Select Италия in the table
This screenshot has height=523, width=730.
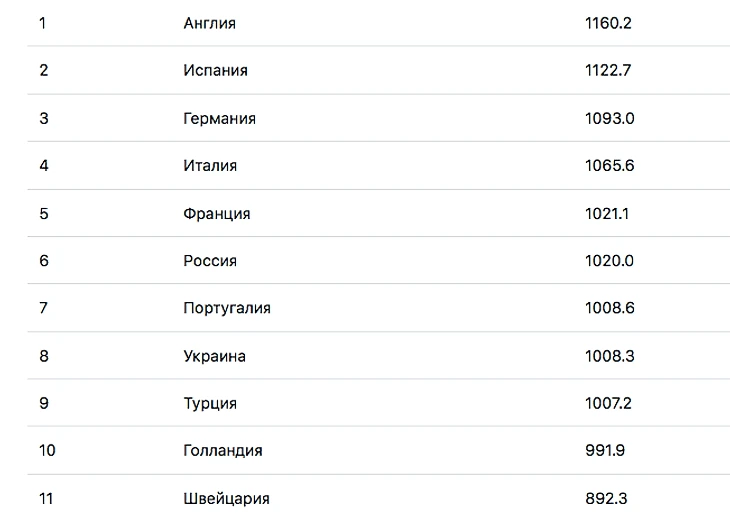(210, 165)
